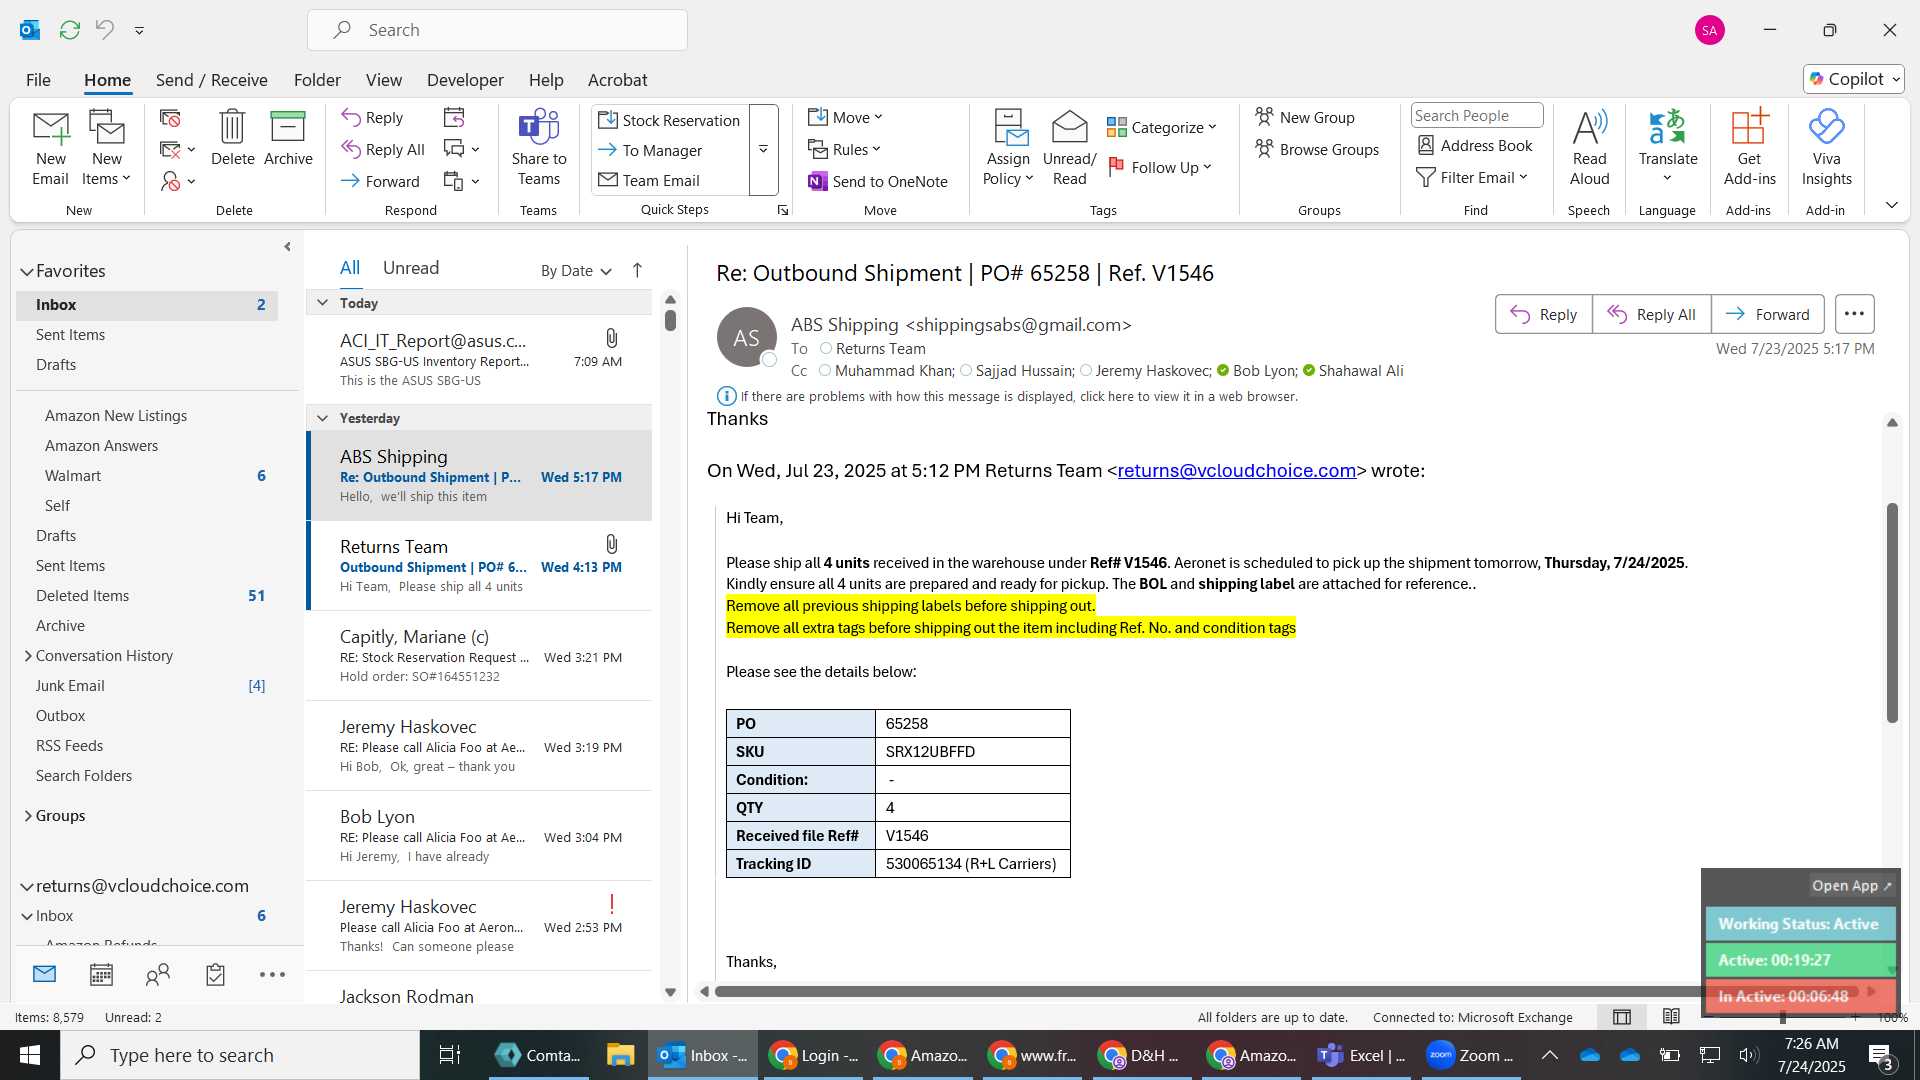Click the message list vertical scrollbar
Screen dimensions: 1920x1080
(670, 320)
